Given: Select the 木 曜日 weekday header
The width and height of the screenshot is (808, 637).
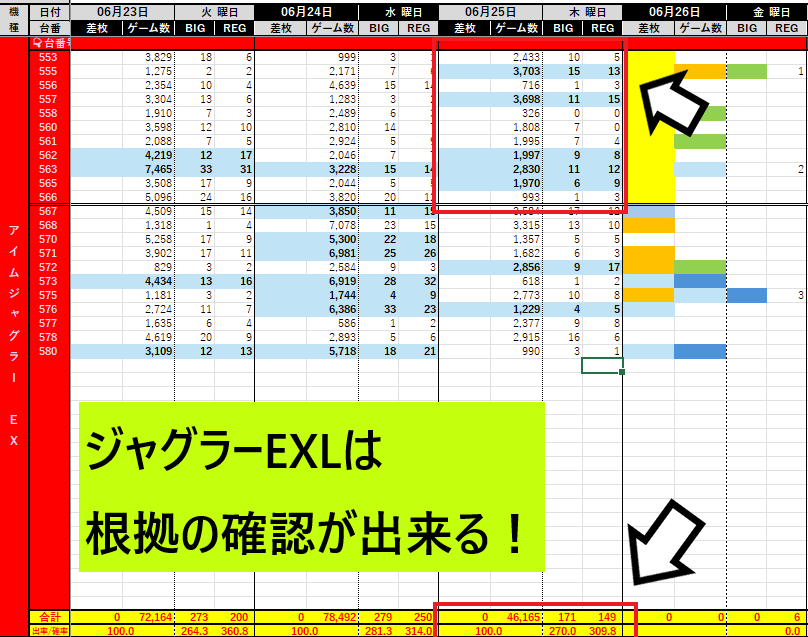Looking at the screenshot, I should (583, 12).
